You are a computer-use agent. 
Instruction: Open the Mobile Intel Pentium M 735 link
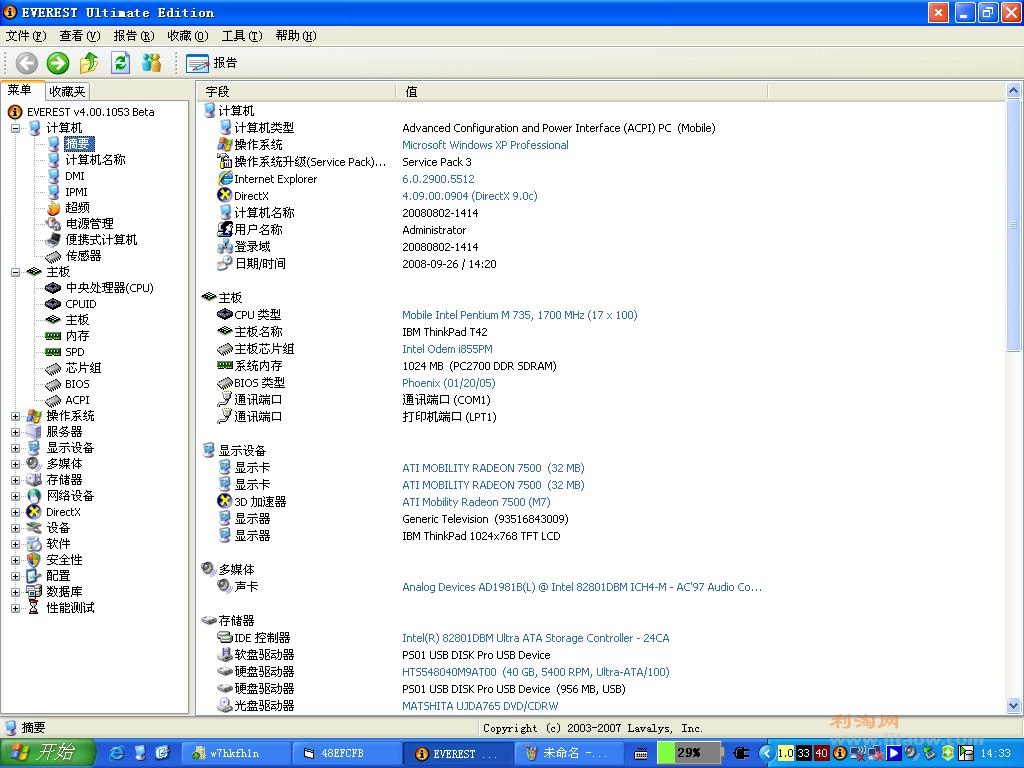(520, 315)
